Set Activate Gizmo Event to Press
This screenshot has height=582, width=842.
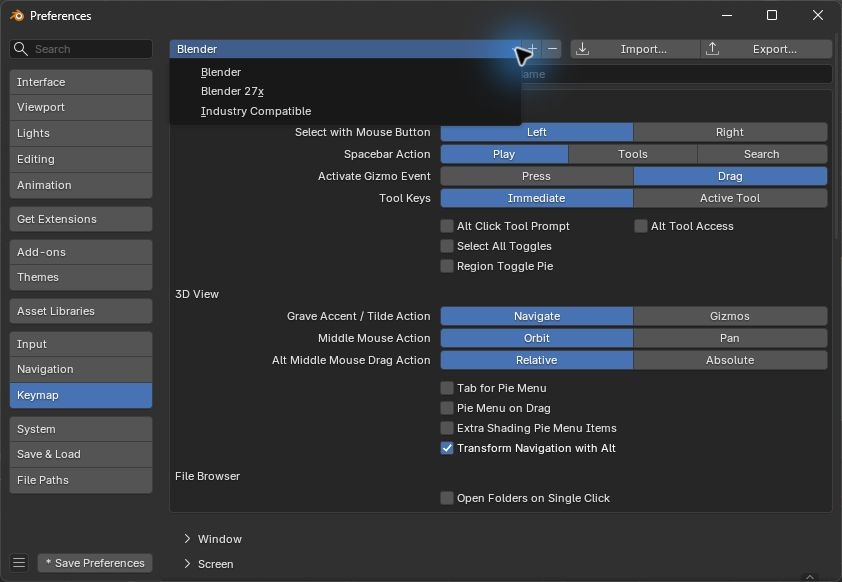point(536,176)
